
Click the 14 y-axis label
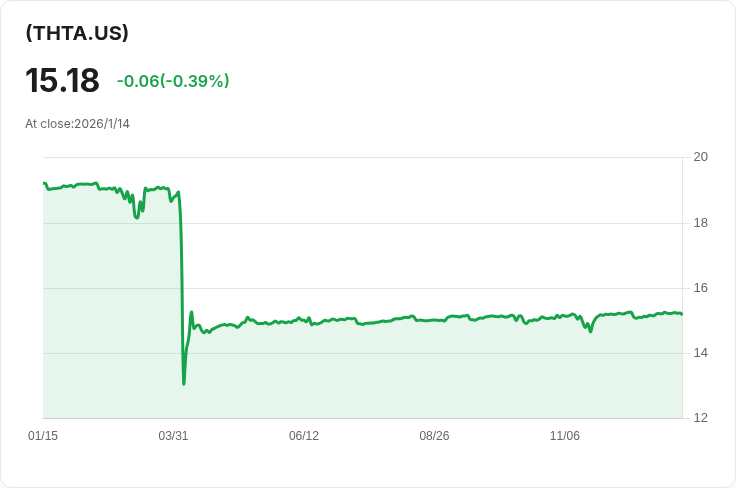click(700, 353)
